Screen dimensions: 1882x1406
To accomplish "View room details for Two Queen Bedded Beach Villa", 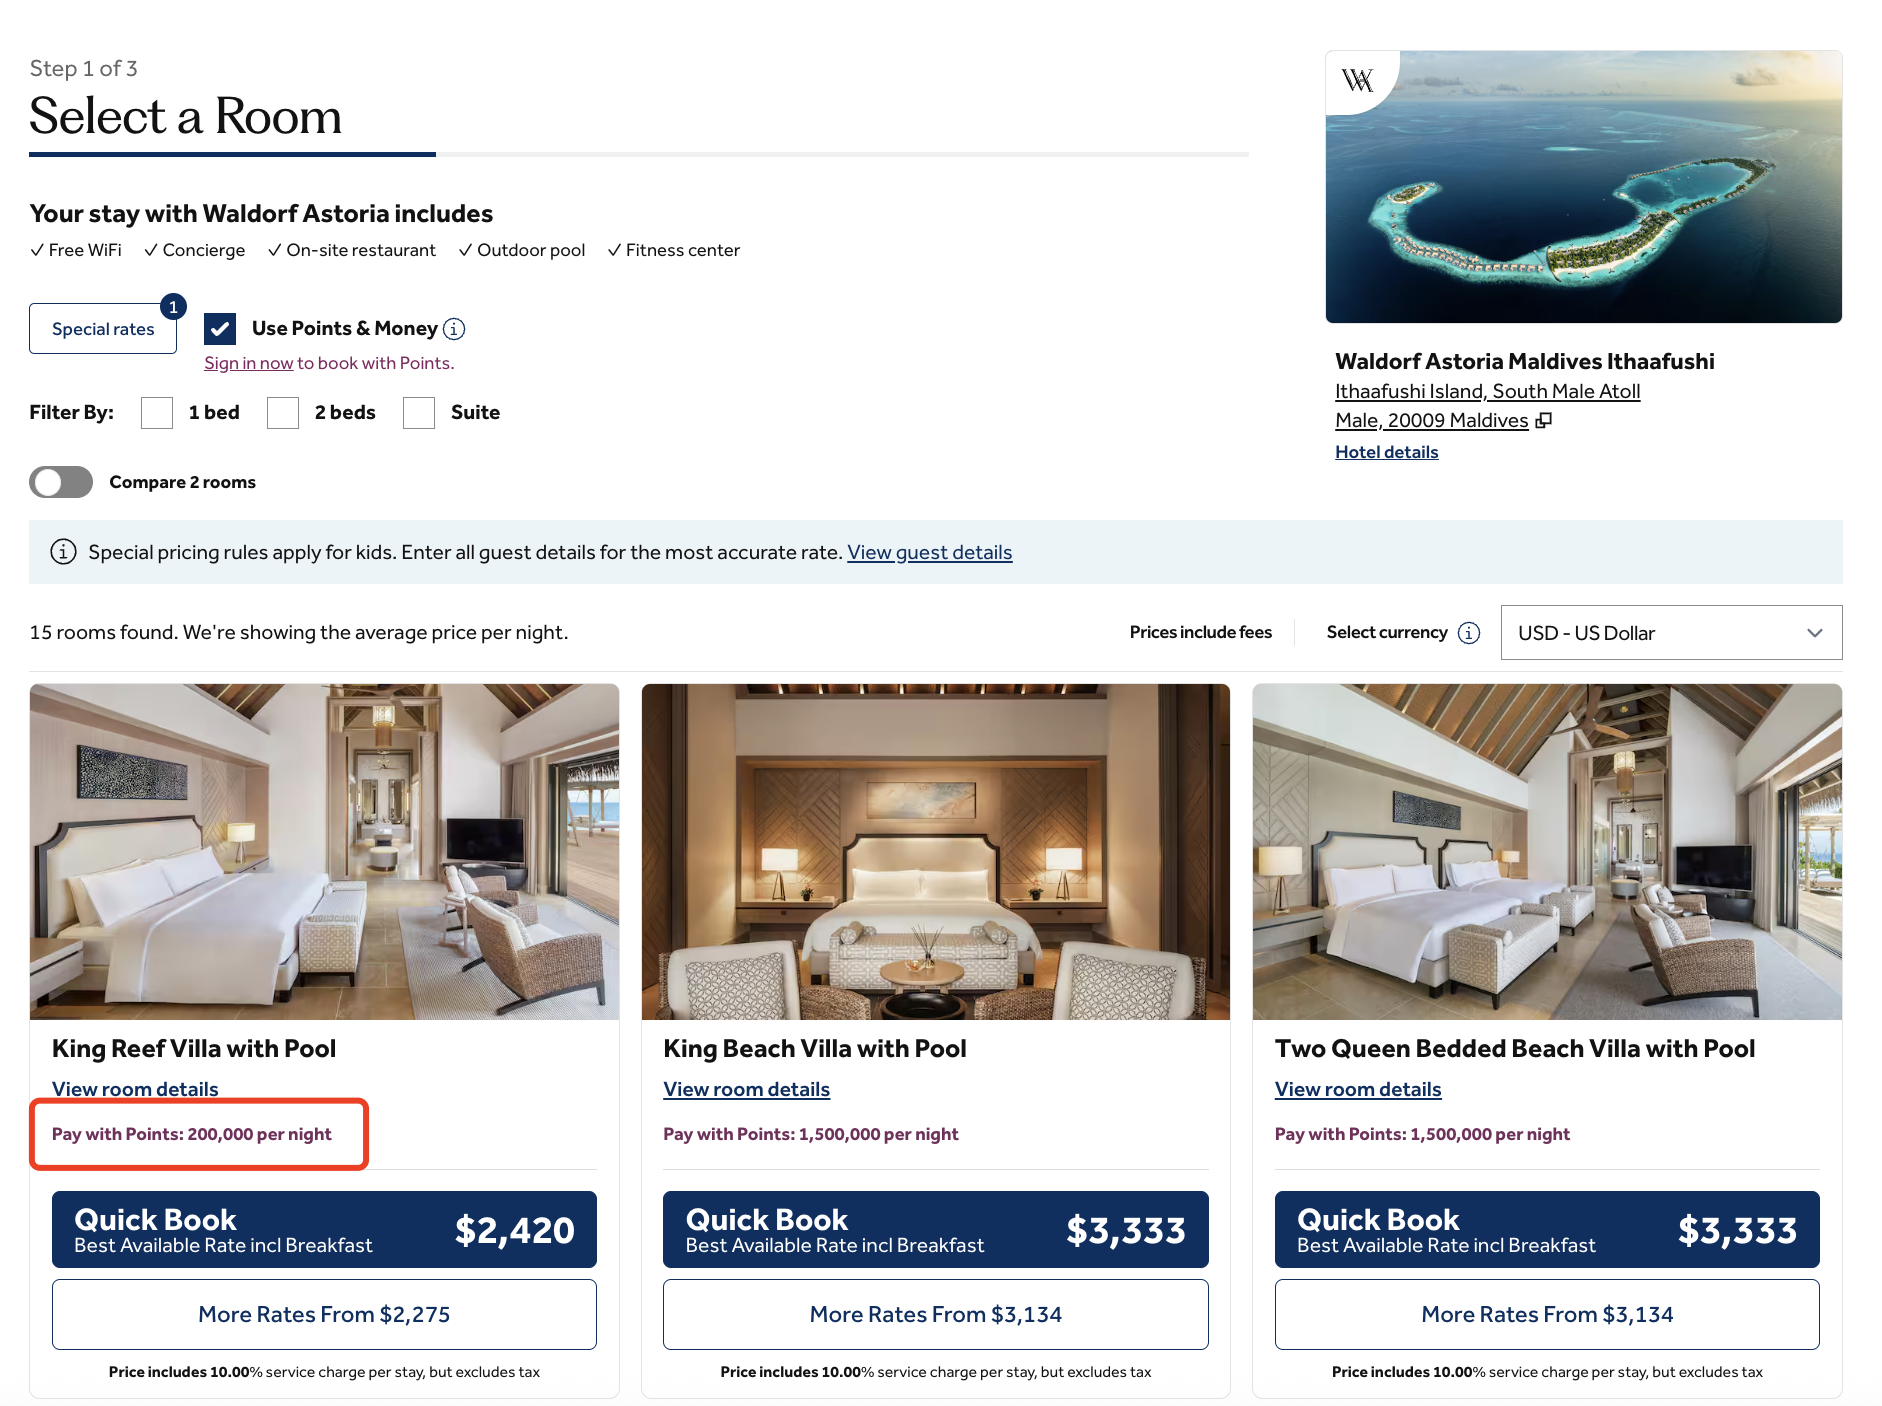I will pyautogui.click(x=1358, y=1089).
